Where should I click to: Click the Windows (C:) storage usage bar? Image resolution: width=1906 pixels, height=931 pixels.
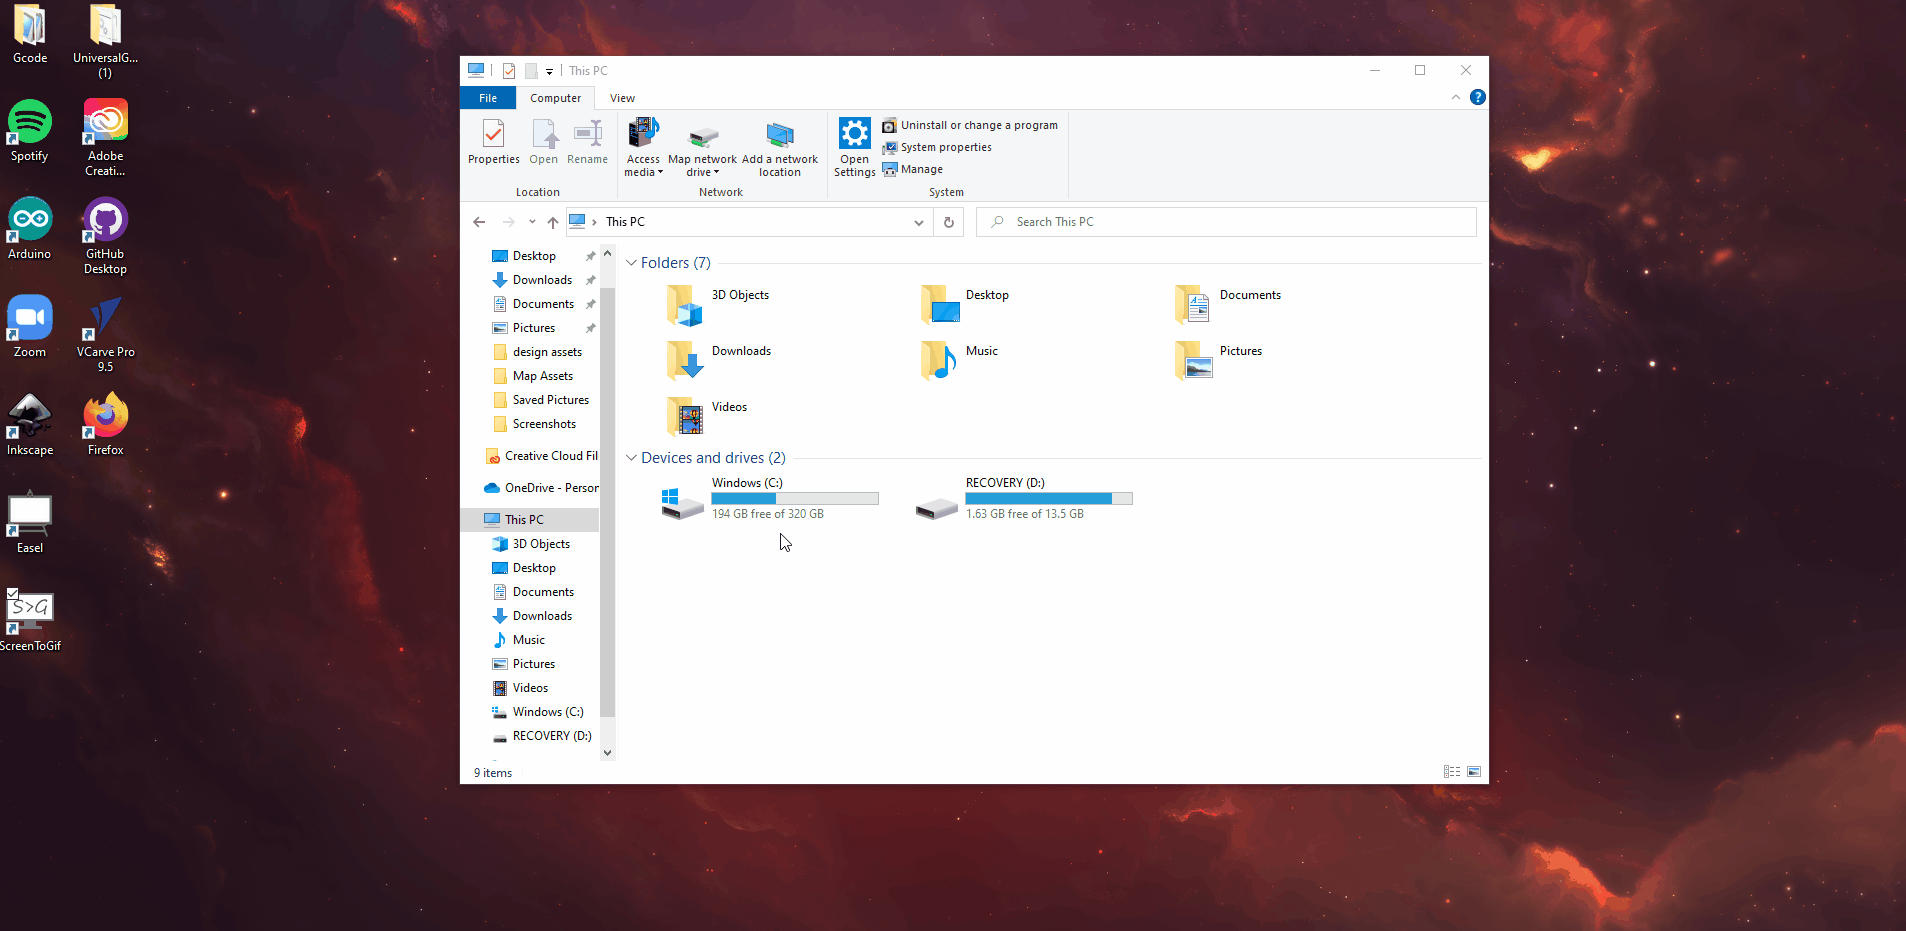click(794, 498)
